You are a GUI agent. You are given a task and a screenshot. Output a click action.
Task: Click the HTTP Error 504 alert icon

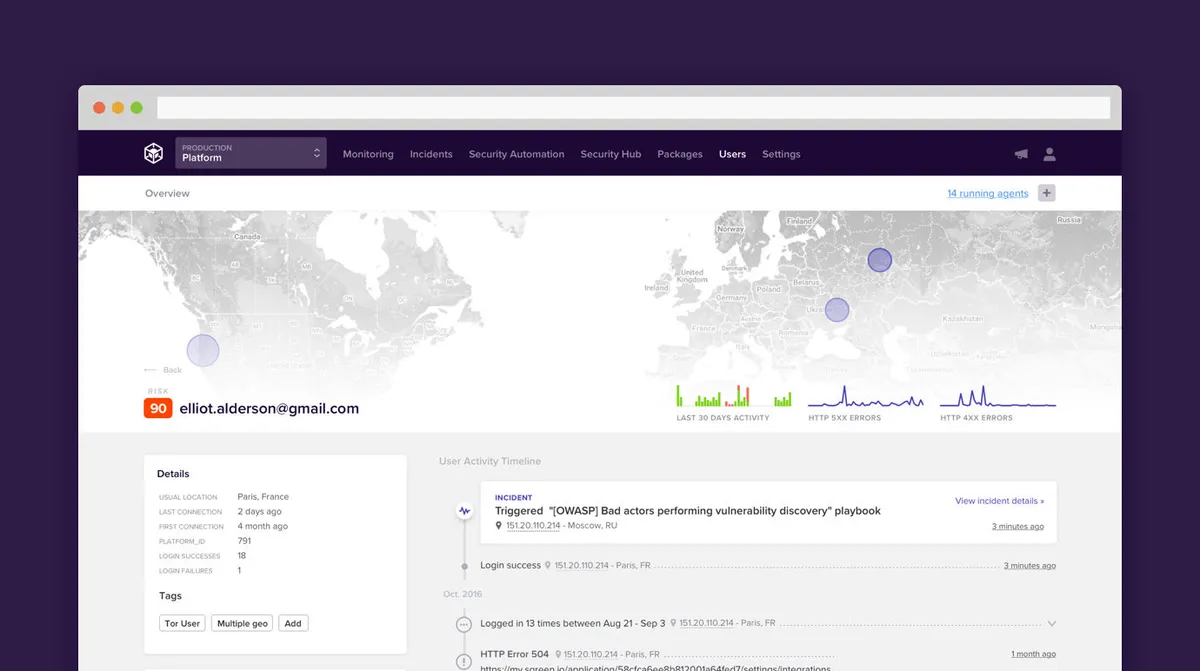pyautogui.click(x=464, y=661)
